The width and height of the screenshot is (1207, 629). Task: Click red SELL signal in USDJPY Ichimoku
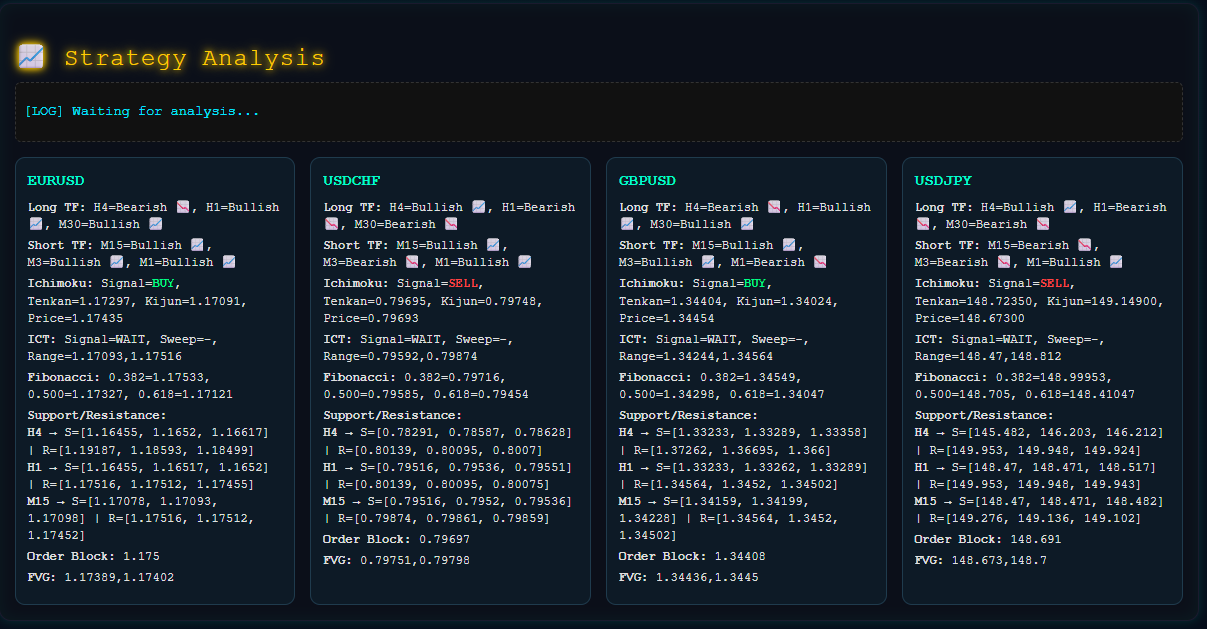(x=1056, y=284)
